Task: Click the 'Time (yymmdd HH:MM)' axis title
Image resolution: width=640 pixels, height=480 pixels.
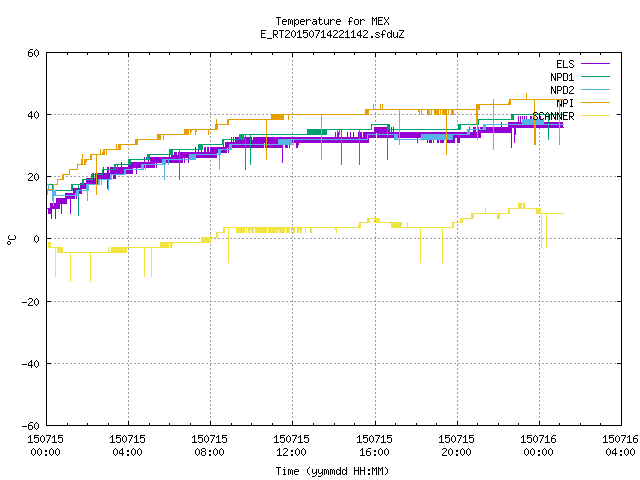Action: point(332,471)
